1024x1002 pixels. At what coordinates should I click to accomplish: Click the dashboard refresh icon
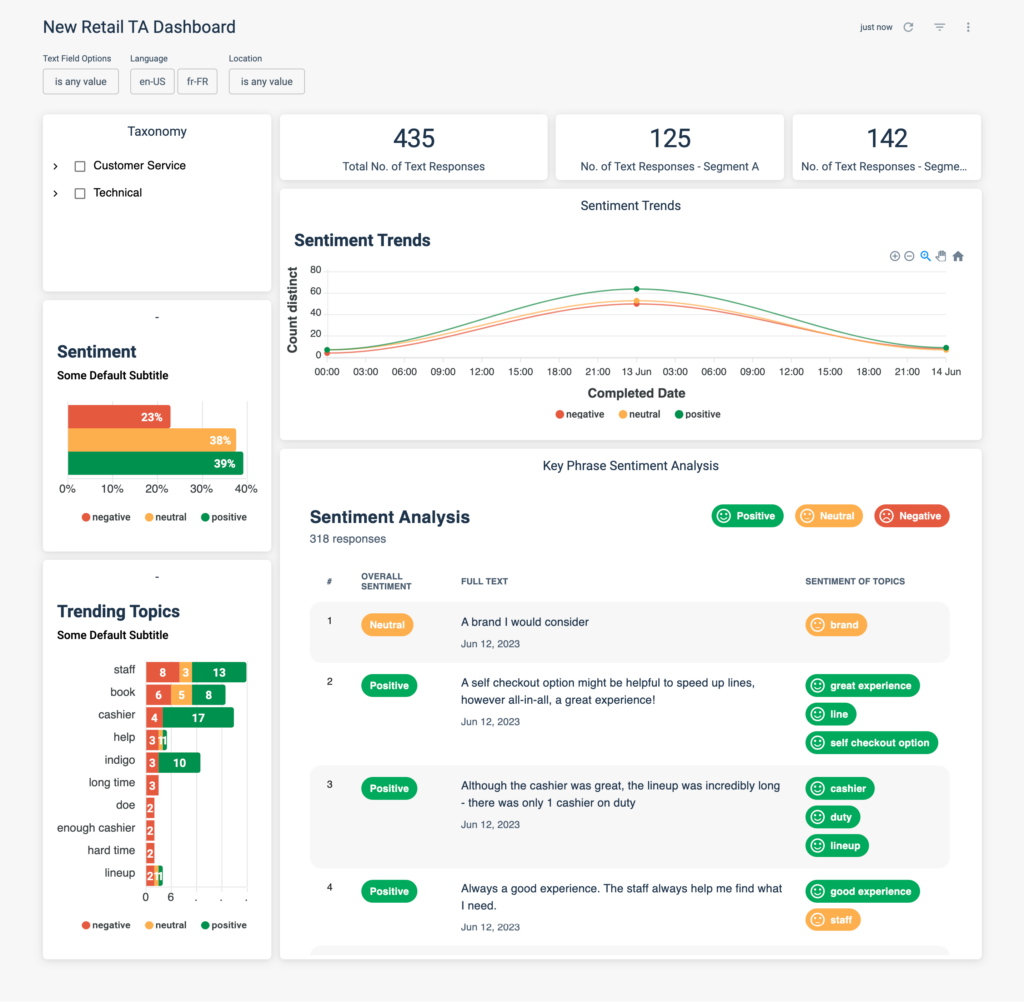point(908,27)
